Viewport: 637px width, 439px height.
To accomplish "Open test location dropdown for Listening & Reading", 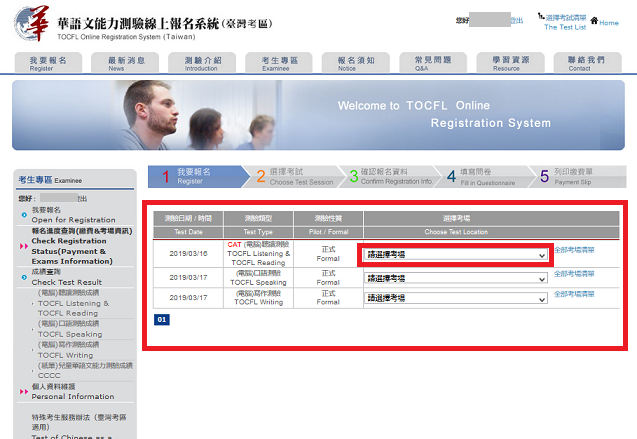I will click(x=456, y=255).
